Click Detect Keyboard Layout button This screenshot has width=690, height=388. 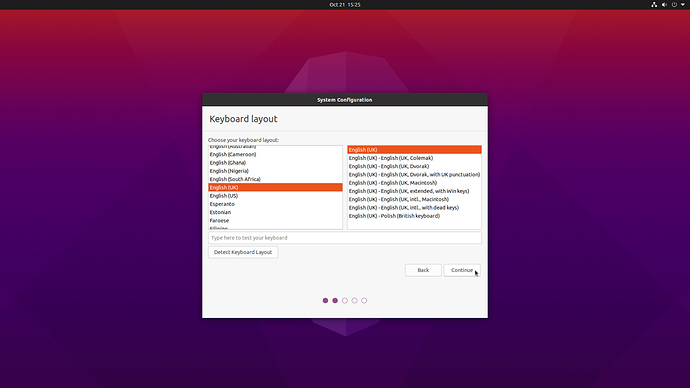tap(243, 252)
